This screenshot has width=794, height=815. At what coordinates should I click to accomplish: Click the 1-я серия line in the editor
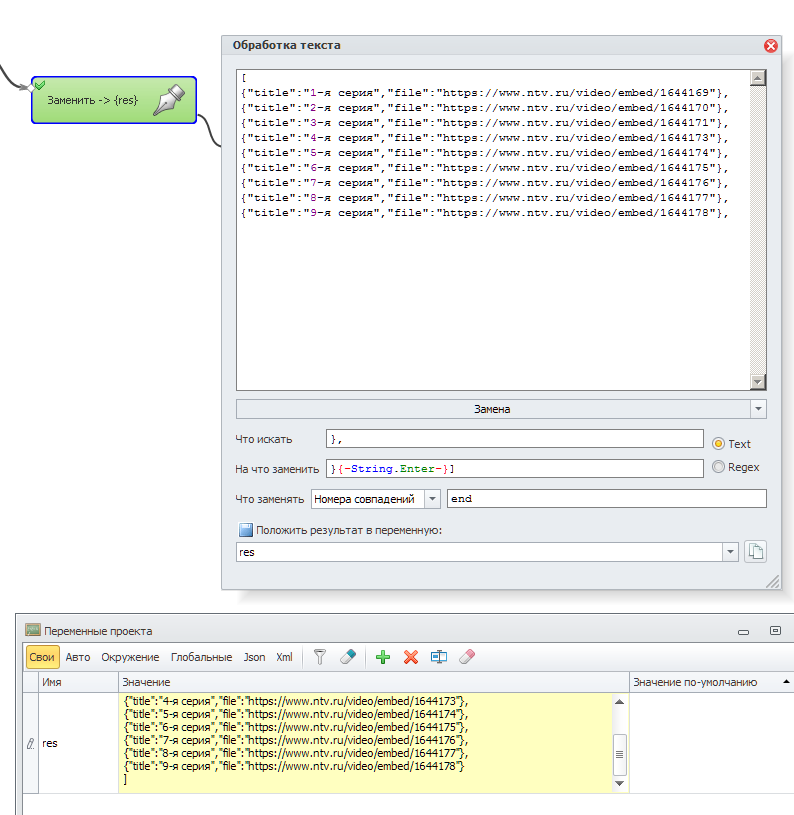pos(485,93)
